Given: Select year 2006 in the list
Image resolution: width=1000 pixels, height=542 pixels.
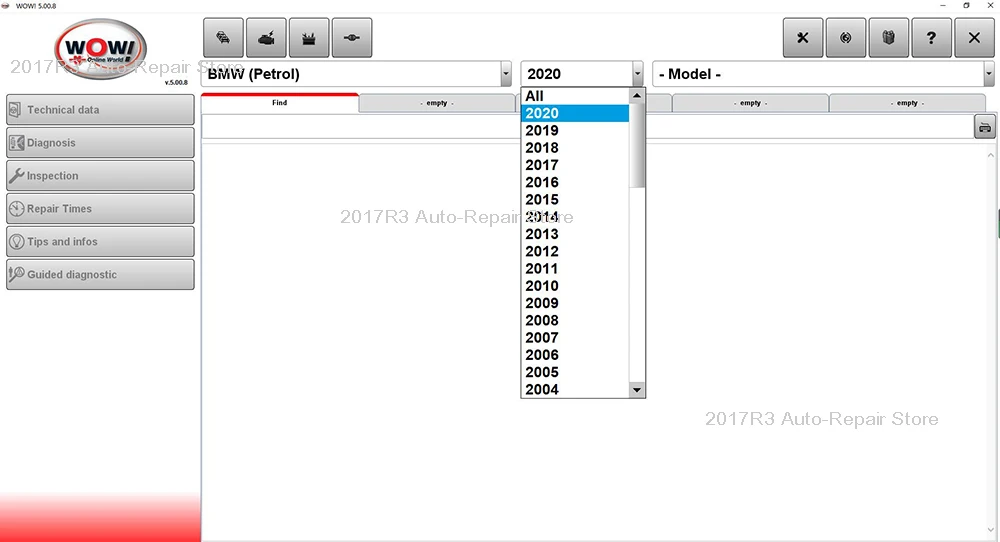Looking at the screenshot, I should [x=575, y=355].
